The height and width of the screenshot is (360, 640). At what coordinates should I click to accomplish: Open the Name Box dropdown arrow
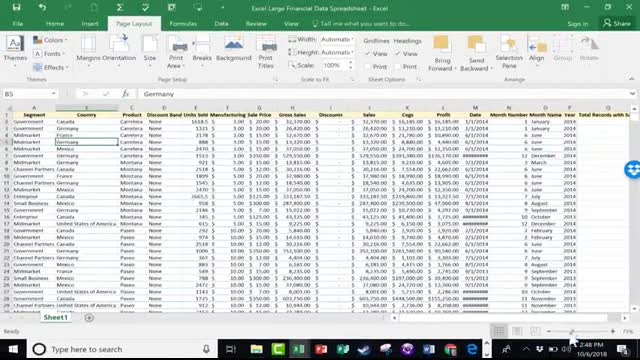pyautogui.click(x=53, y=94)
